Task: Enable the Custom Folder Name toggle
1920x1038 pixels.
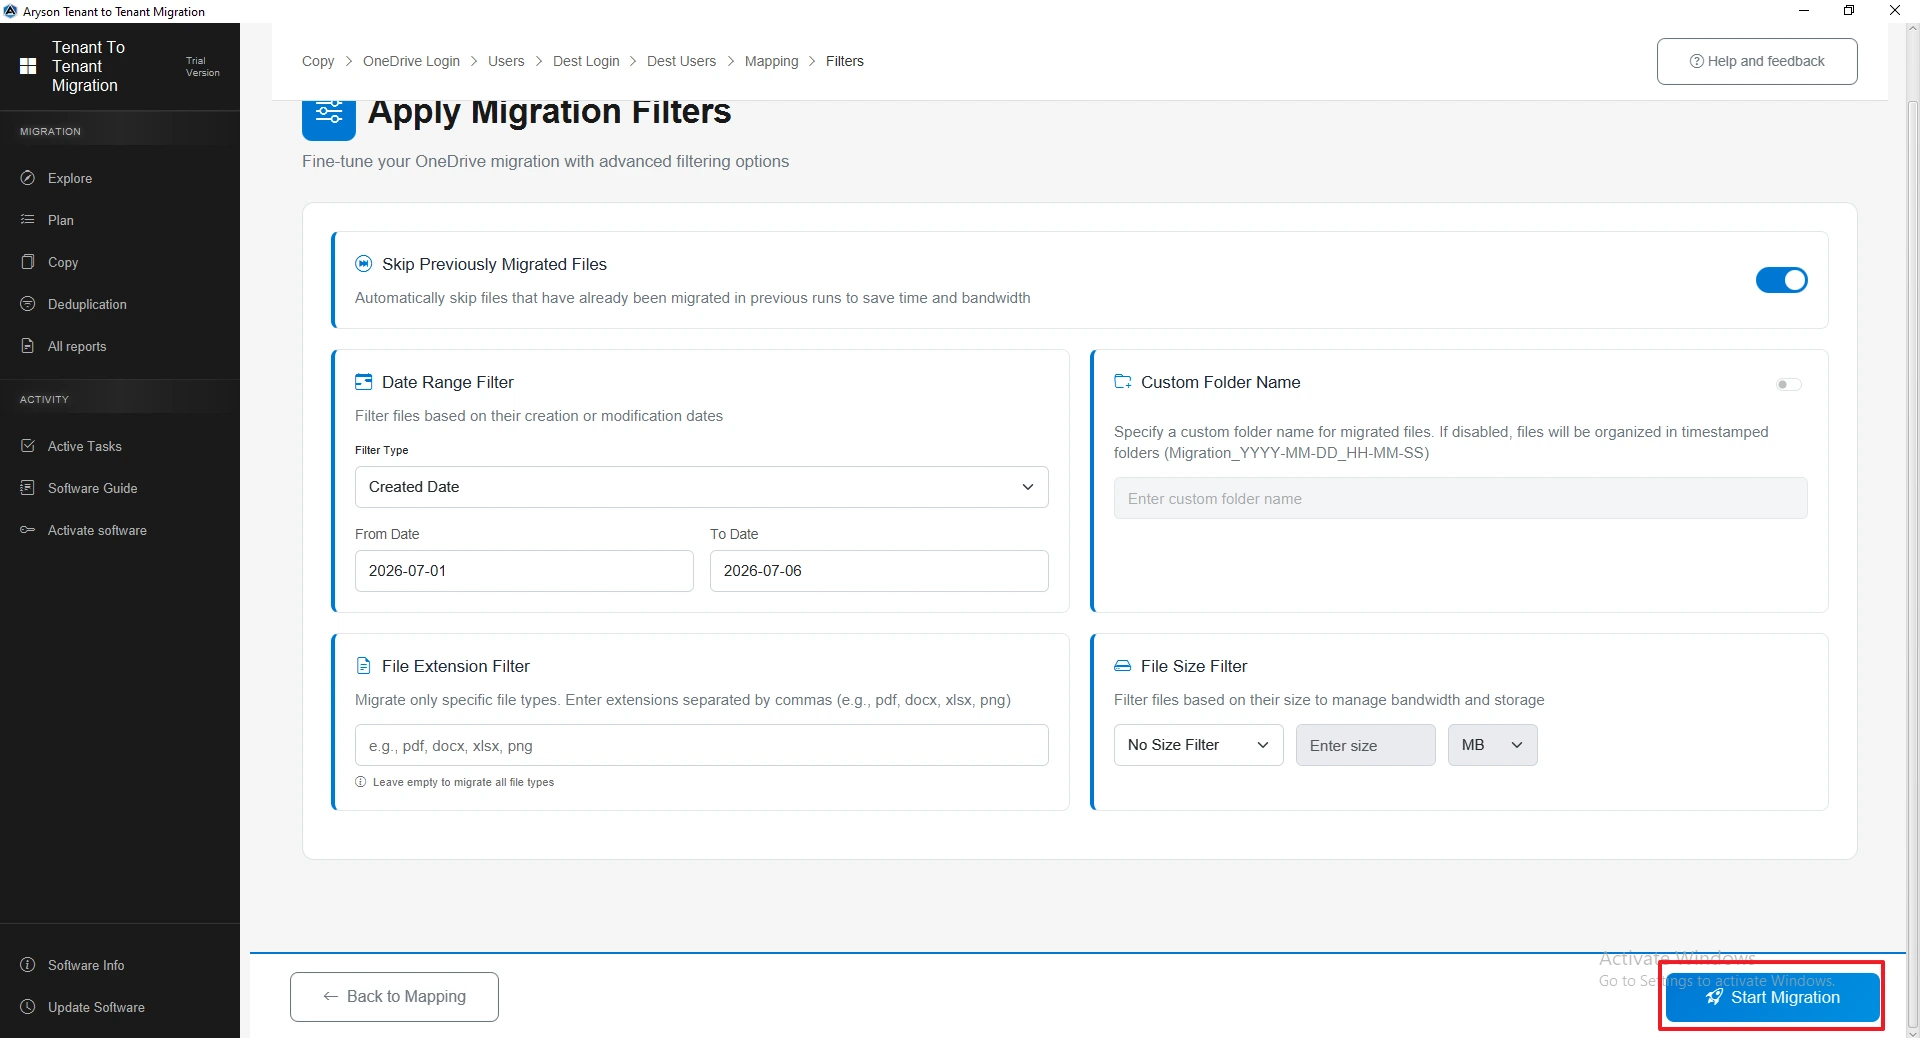Action: (x=1789, y=384)
